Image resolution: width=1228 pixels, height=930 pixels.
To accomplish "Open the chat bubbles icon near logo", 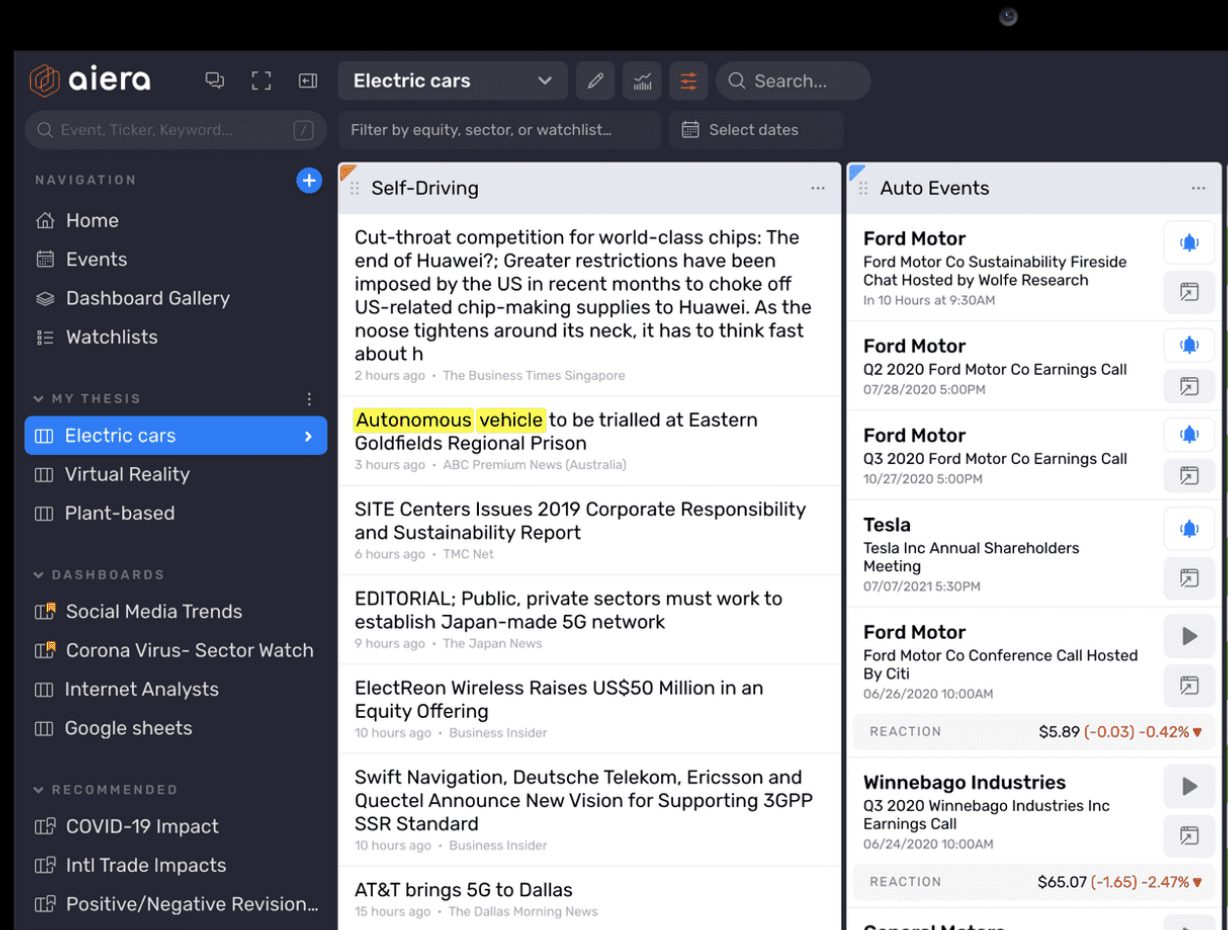I will [x=215, y=81].
